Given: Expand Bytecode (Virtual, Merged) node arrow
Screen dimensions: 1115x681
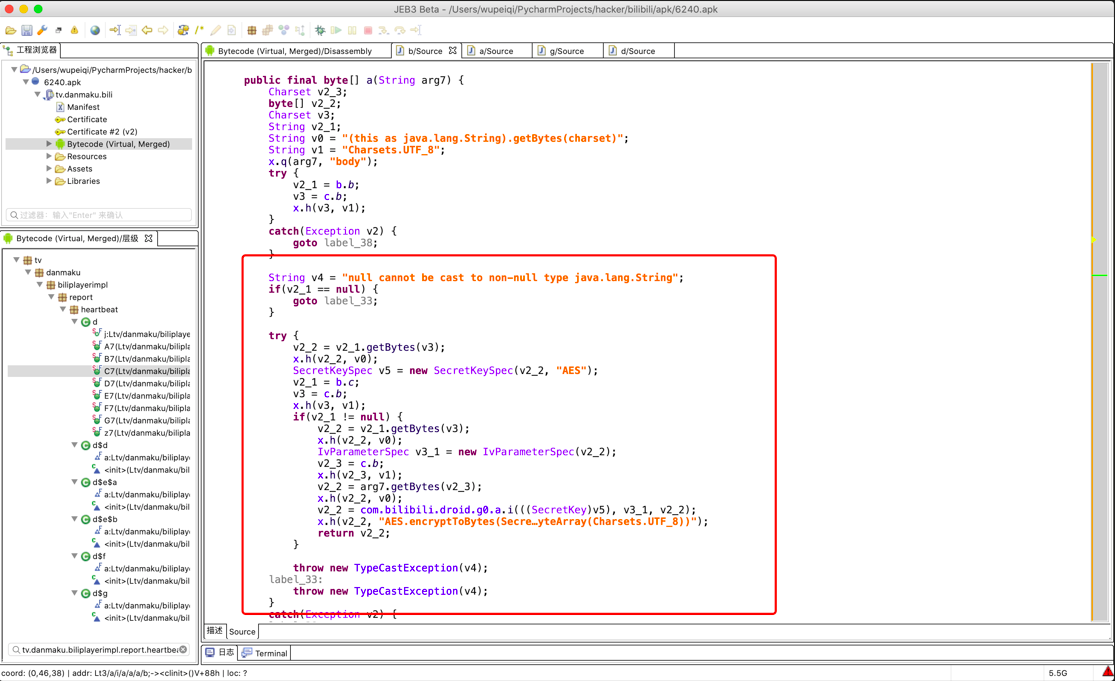Looking at the screenshot, I should [x=49, y=144].
